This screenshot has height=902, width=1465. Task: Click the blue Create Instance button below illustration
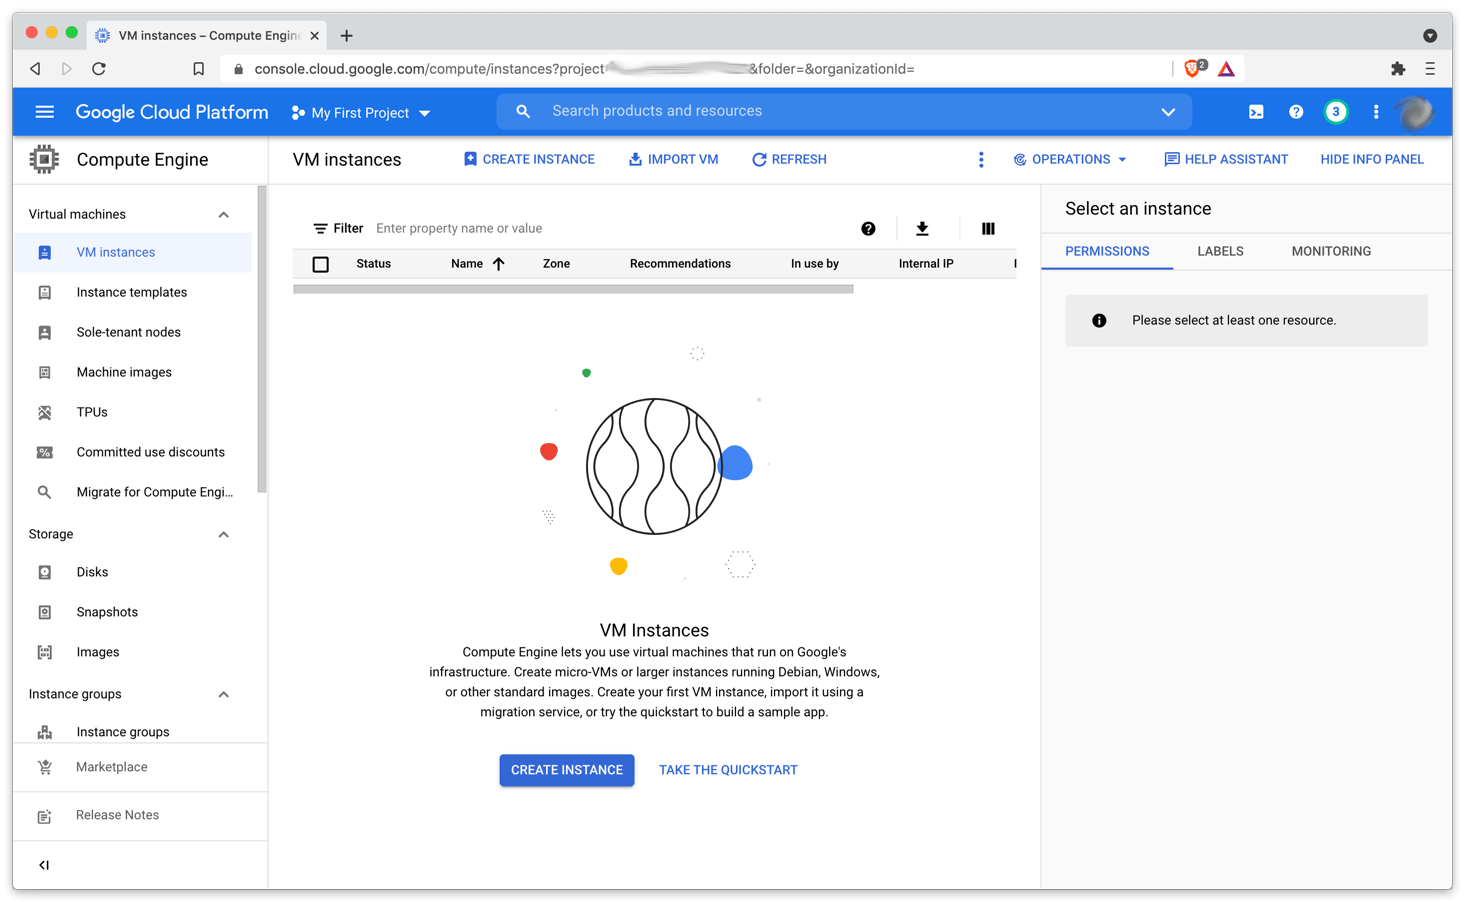pos(567,770)
